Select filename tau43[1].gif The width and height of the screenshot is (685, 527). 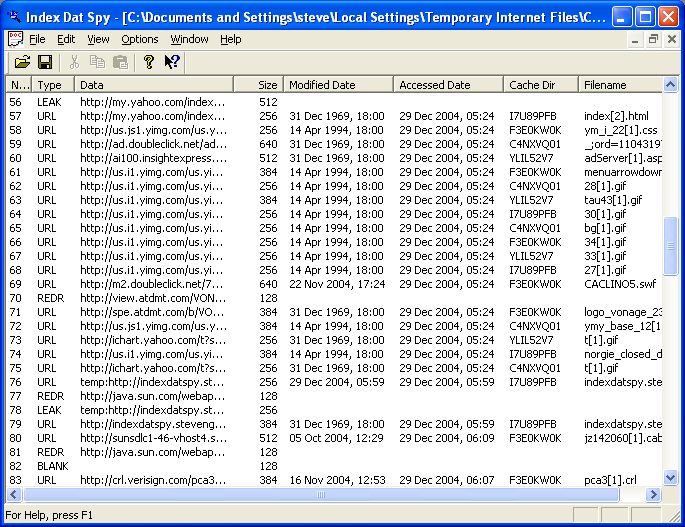point(613,200)
